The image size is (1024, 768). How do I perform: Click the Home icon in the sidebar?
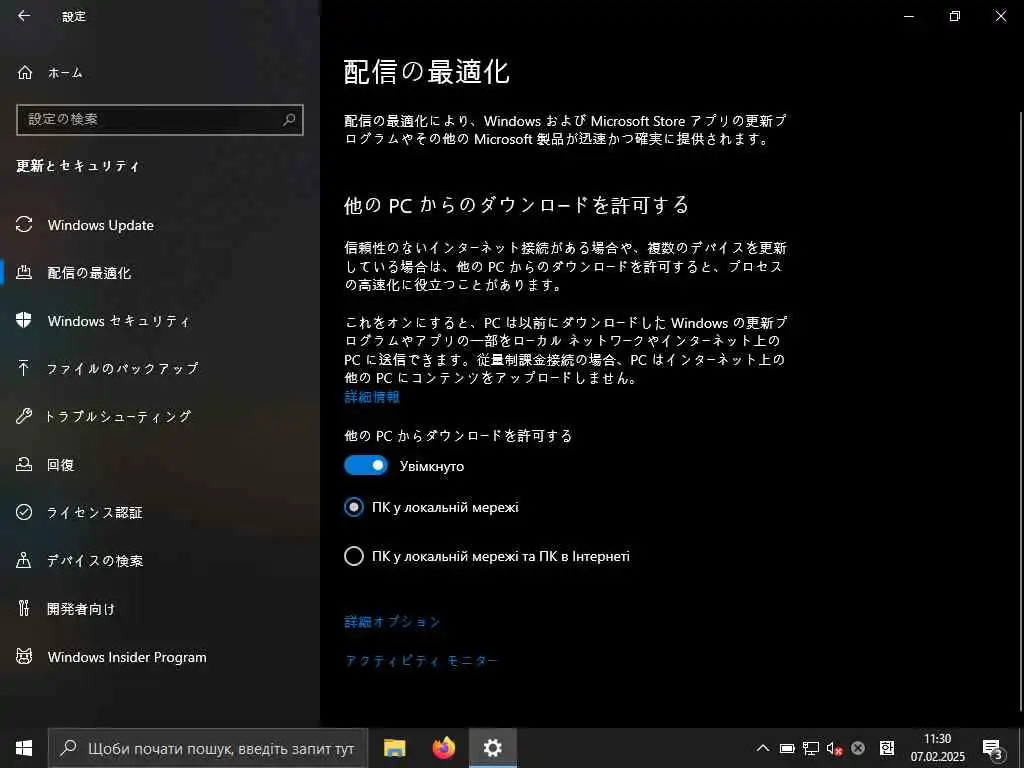click(x=25, y=72)
